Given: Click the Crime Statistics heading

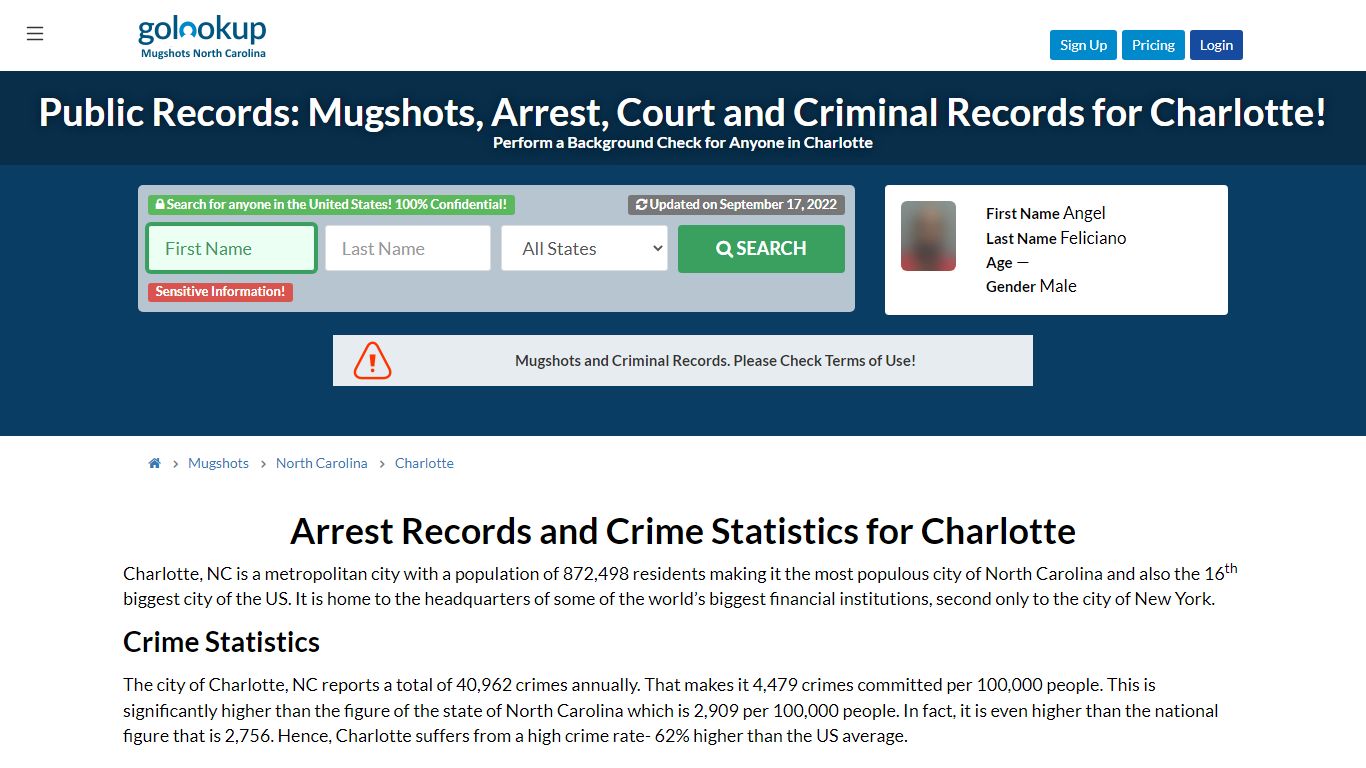Looking at the screenshot, I should click(x=221, y=642).
